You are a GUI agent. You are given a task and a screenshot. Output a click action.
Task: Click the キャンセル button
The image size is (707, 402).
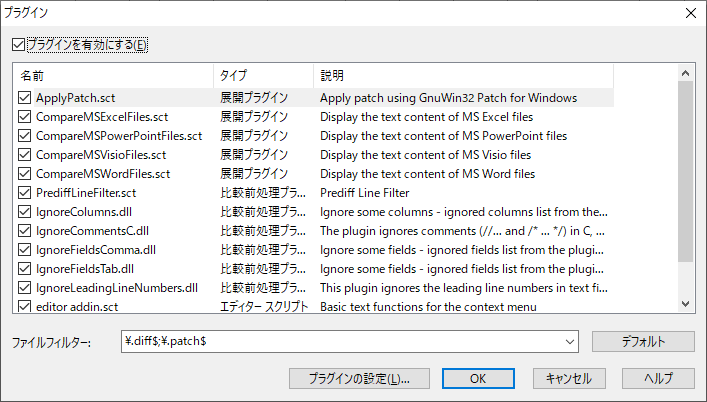pyautogui.click(x=569, y=379)
